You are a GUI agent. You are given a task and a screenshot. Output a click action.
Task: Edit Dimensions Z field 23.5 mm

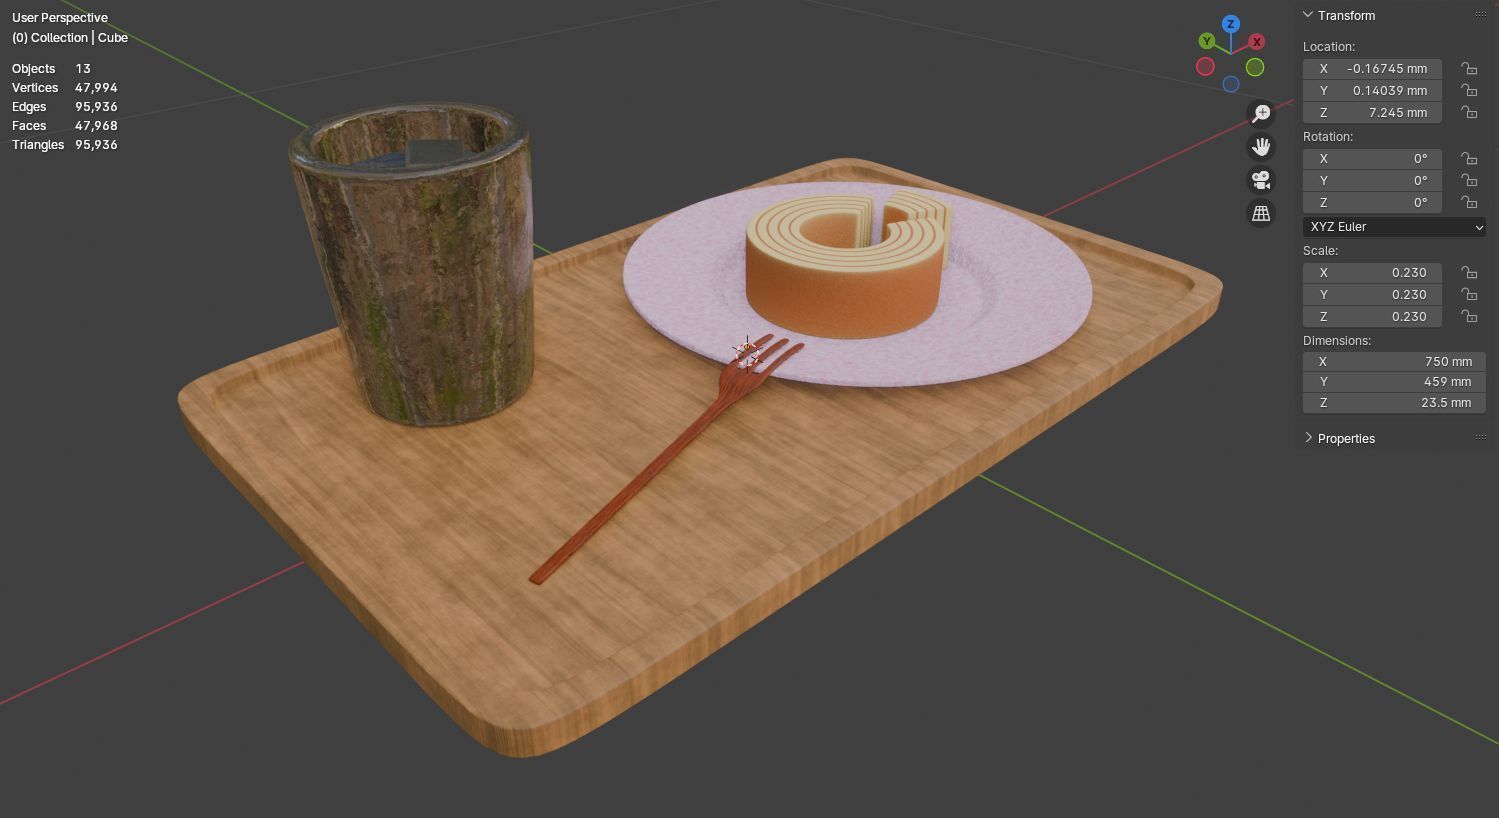tap(1394, 402)
